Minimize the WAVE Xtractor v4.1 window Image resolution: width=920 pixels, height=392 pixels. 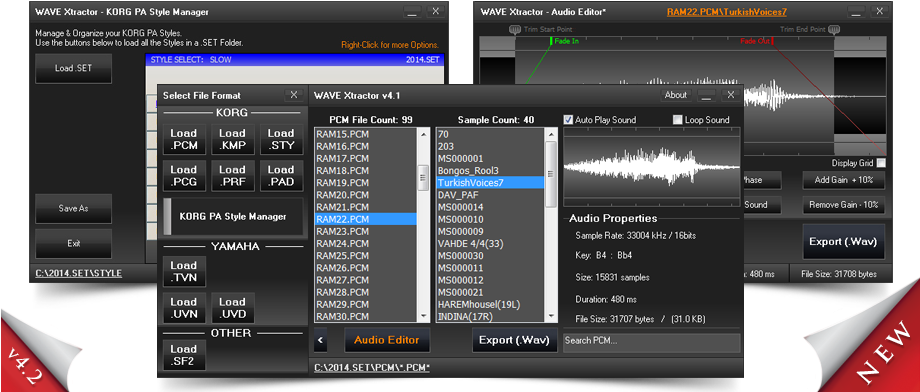707,95
